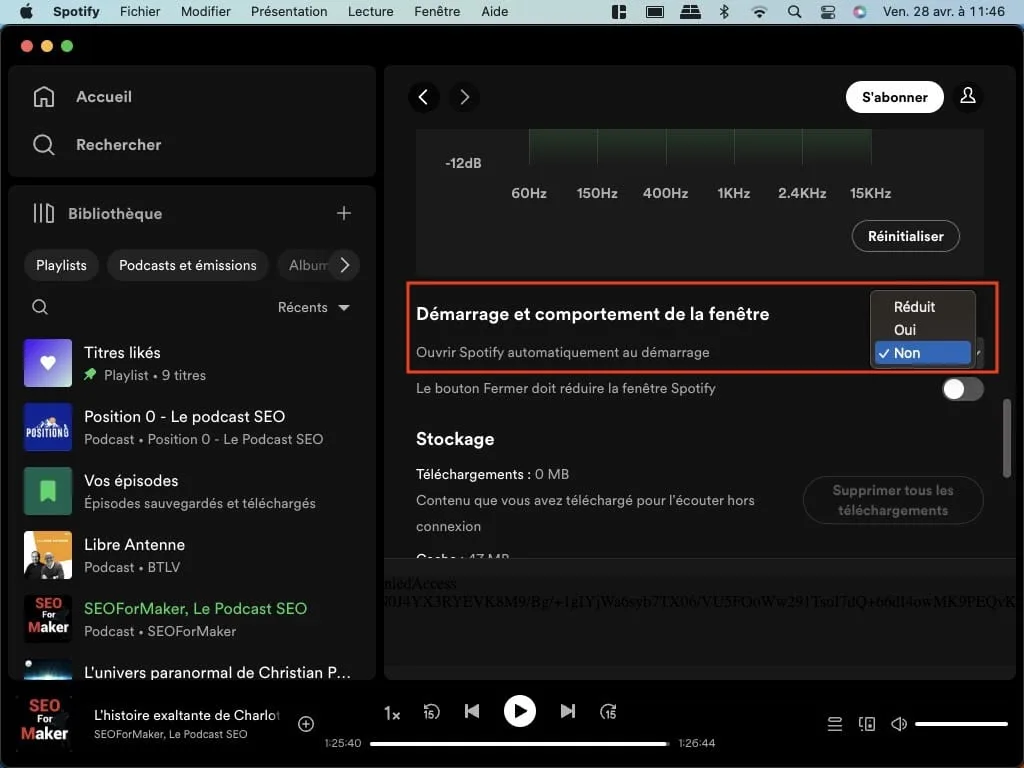Select Oui in the startup behavior dropdown
Screen dimensions: 1024x768
click(905, 330)
